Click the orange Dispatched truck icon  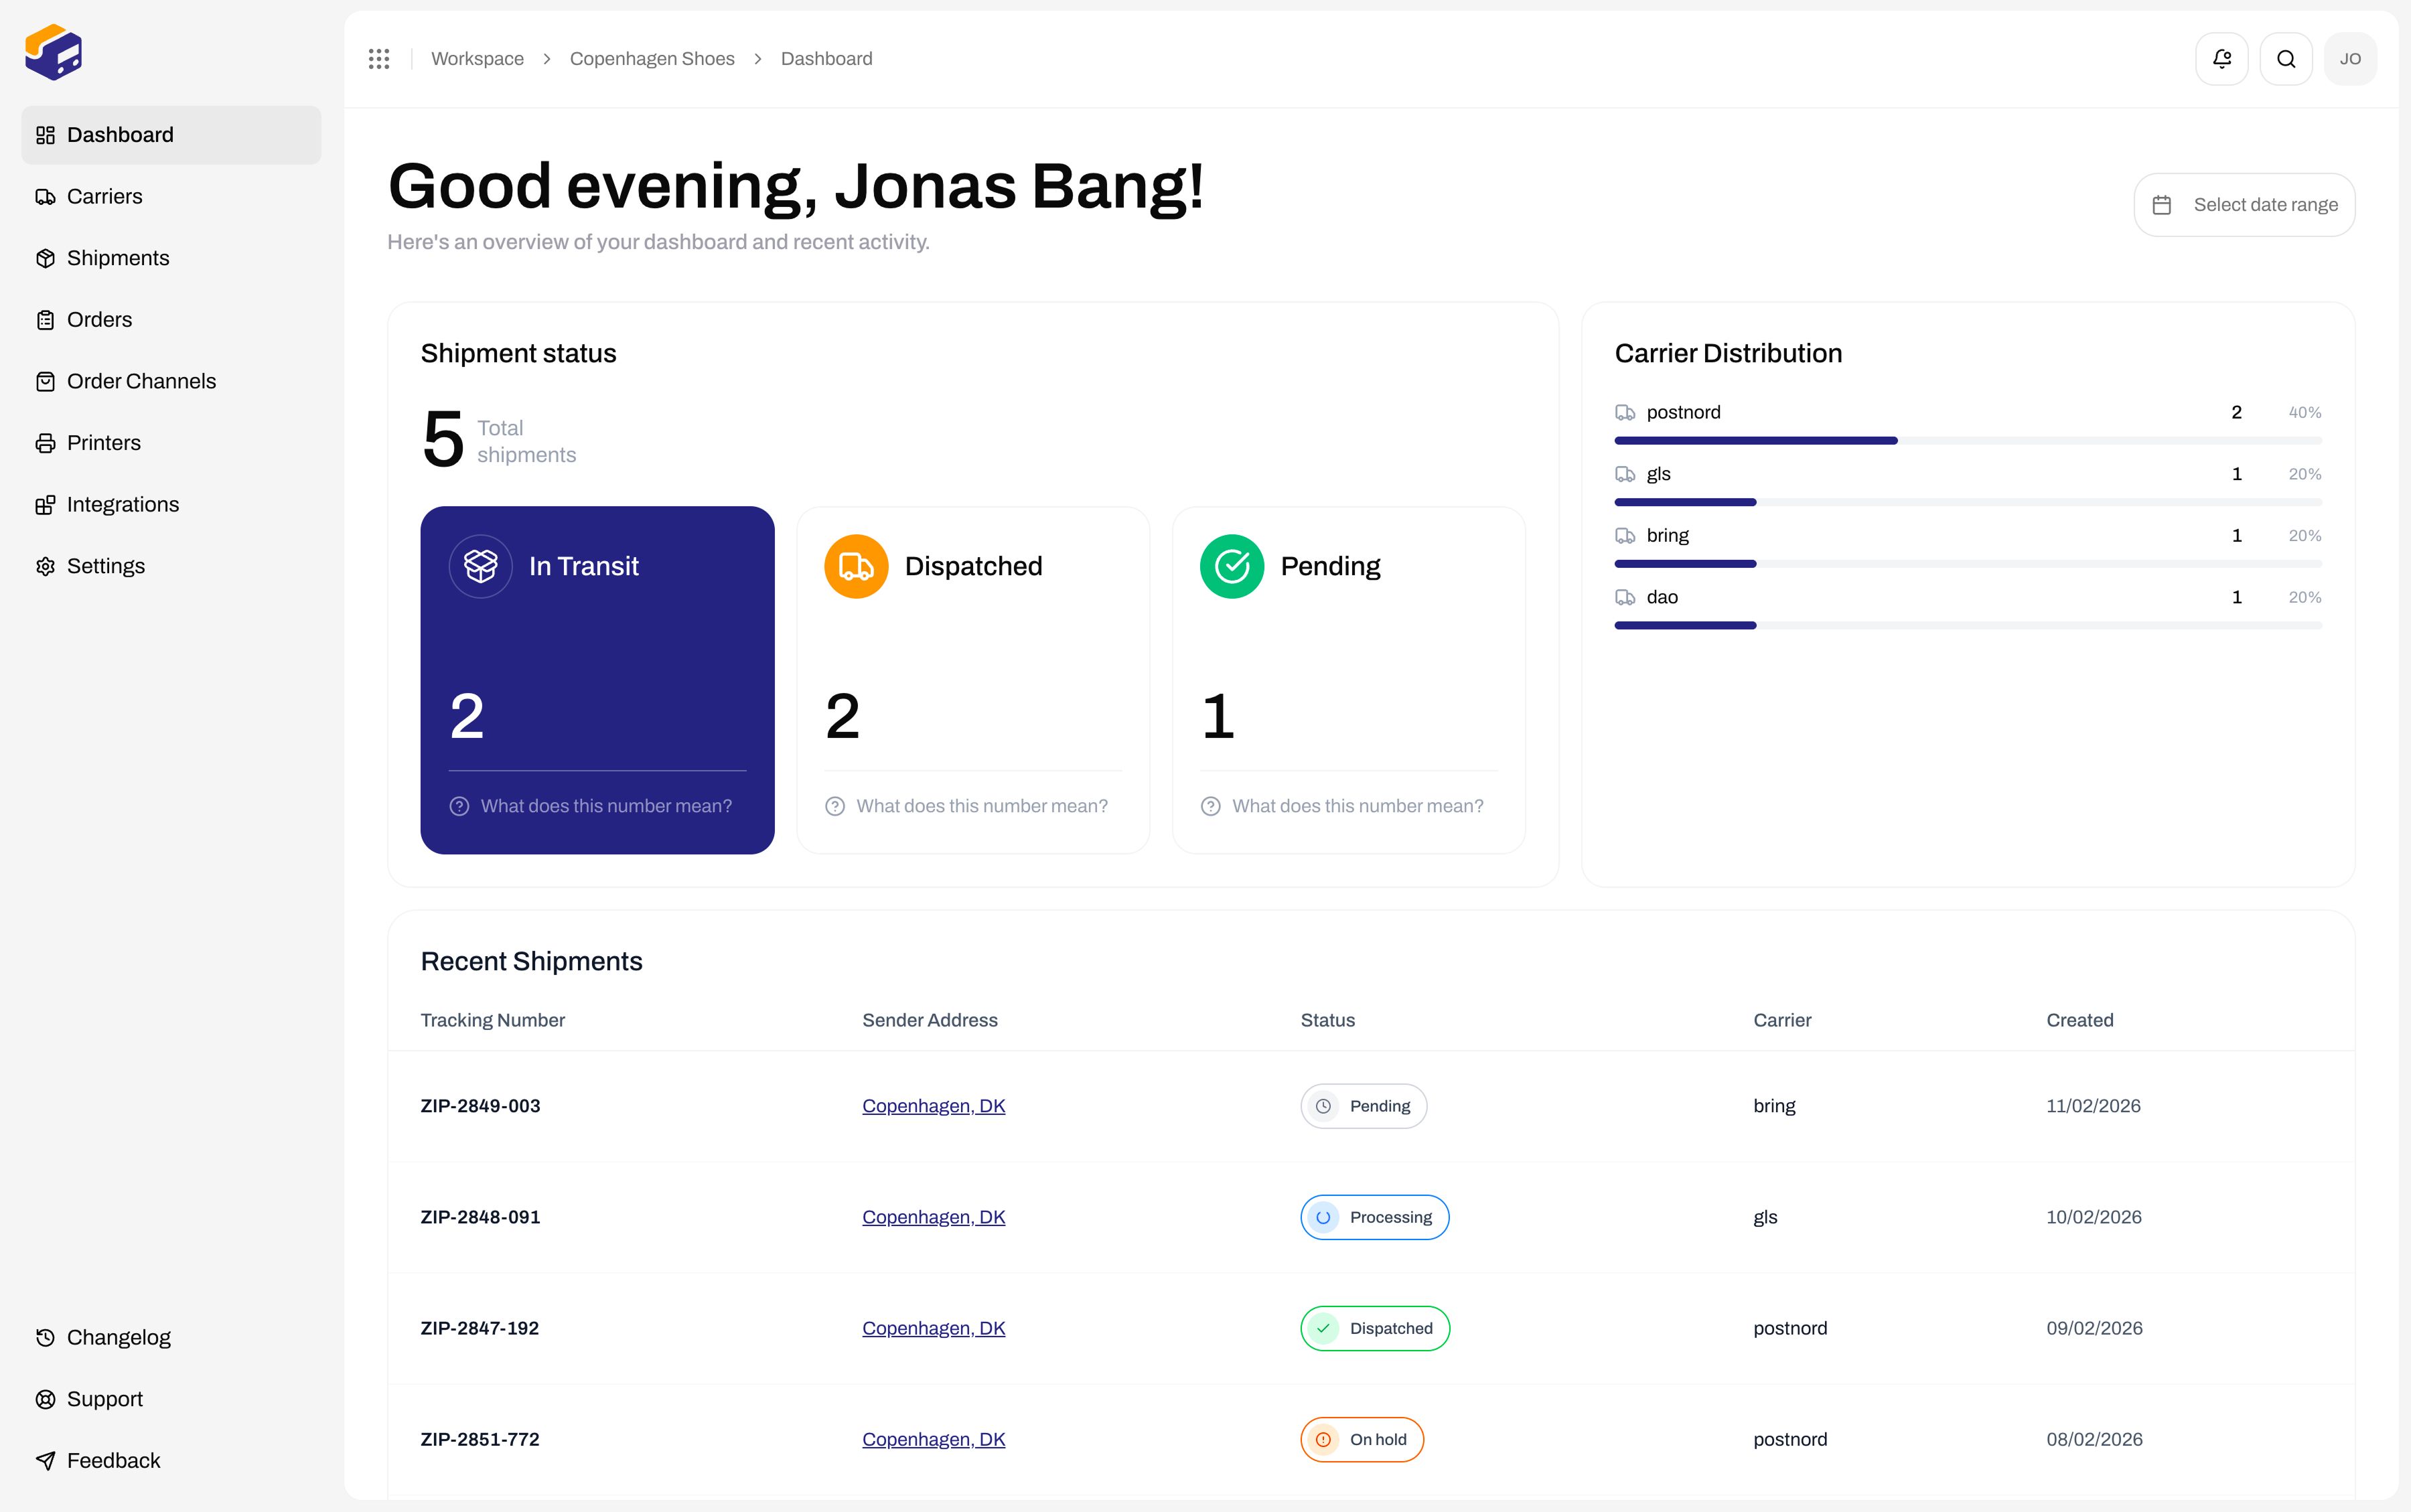coord(856,566)
